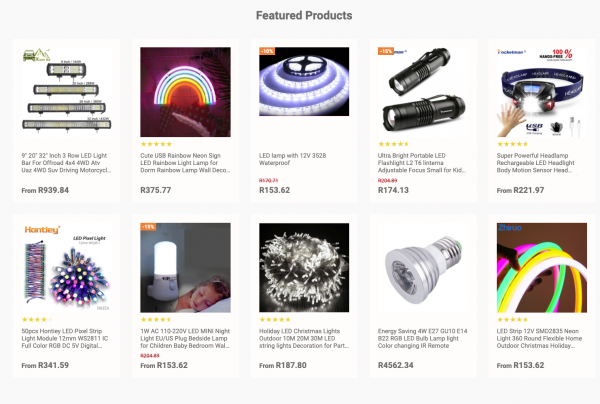The height and width of the screenshot is (404, 600).
Task: Click the -10% badge on the LED lamp
Action: click(267, 50)
